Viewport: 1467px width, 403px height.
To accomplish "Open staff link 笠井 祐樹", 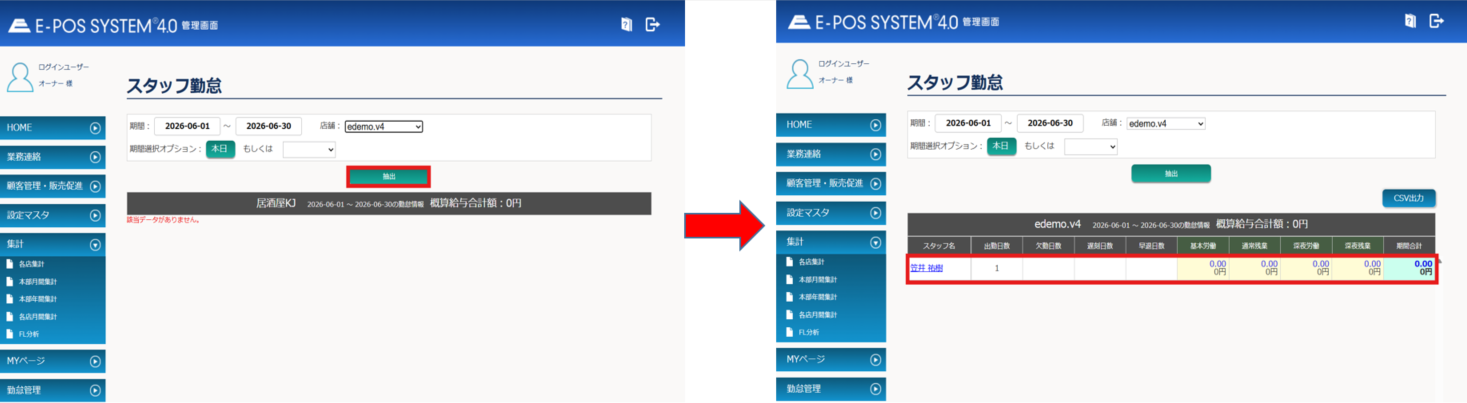I will click(x=926, y=268).
